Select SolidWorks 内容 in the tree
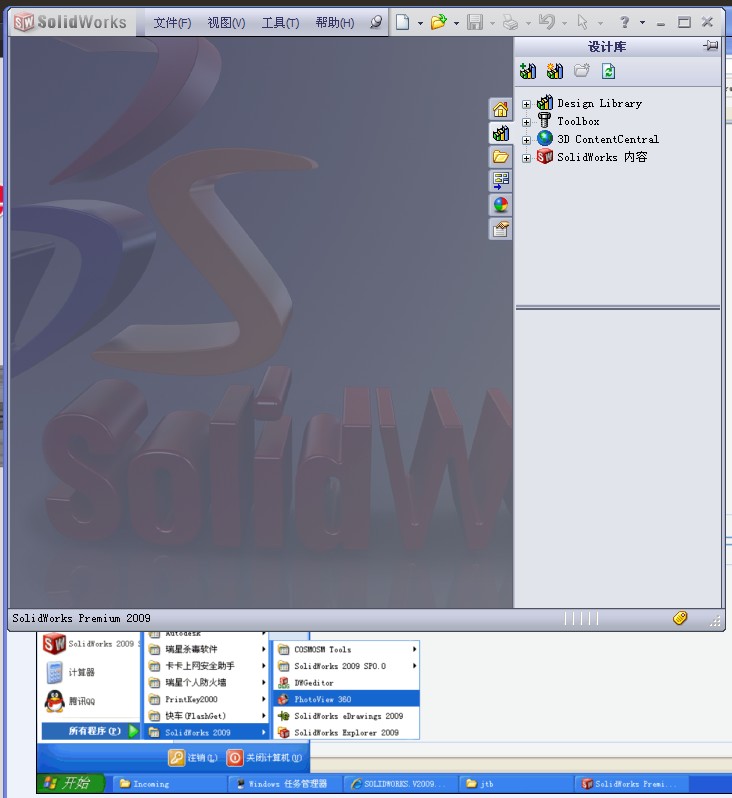732x798 pixels. point(602,157)
